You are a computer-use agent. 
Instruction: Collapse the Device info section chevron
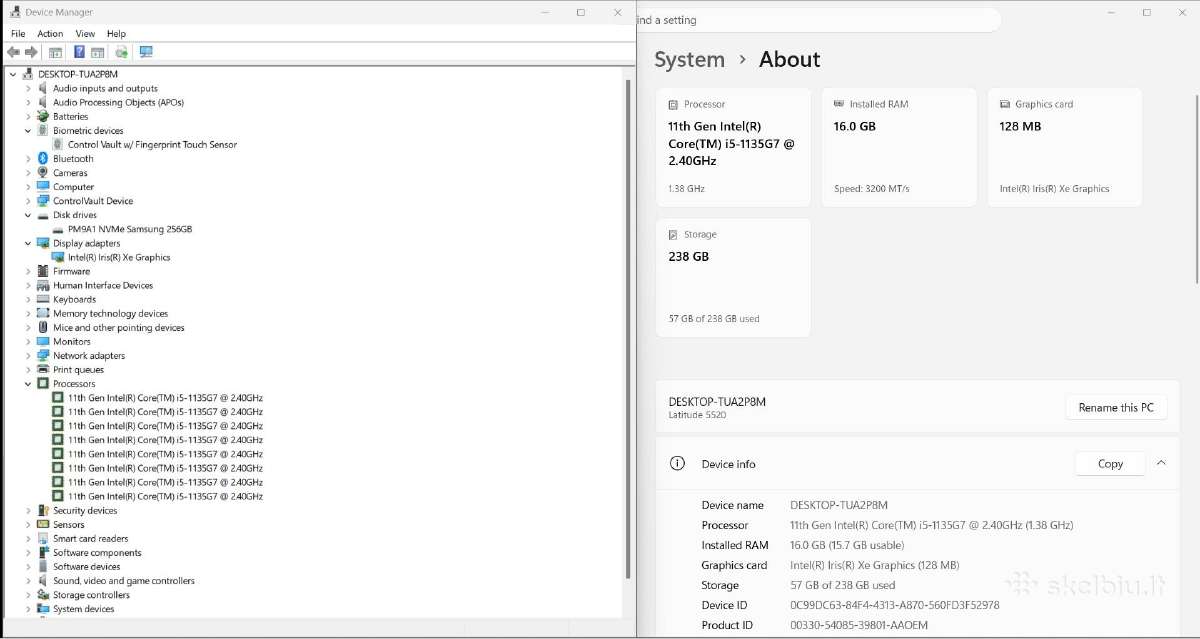pyautogui.click(x=1161, y=464)
